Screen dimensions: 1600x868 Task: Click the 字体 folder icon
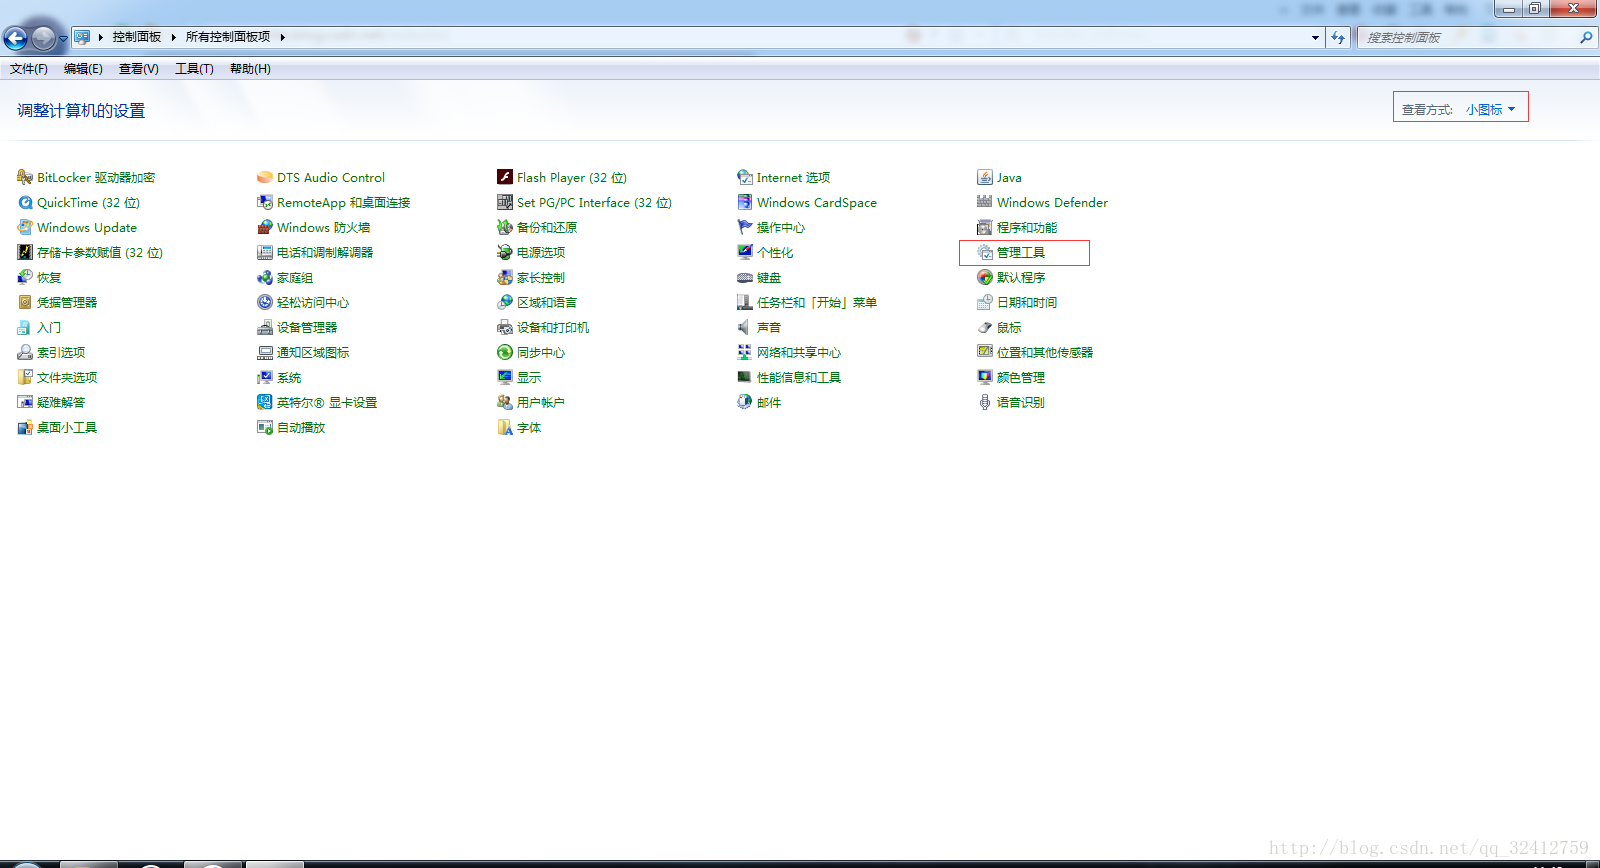tap(505, 427)
